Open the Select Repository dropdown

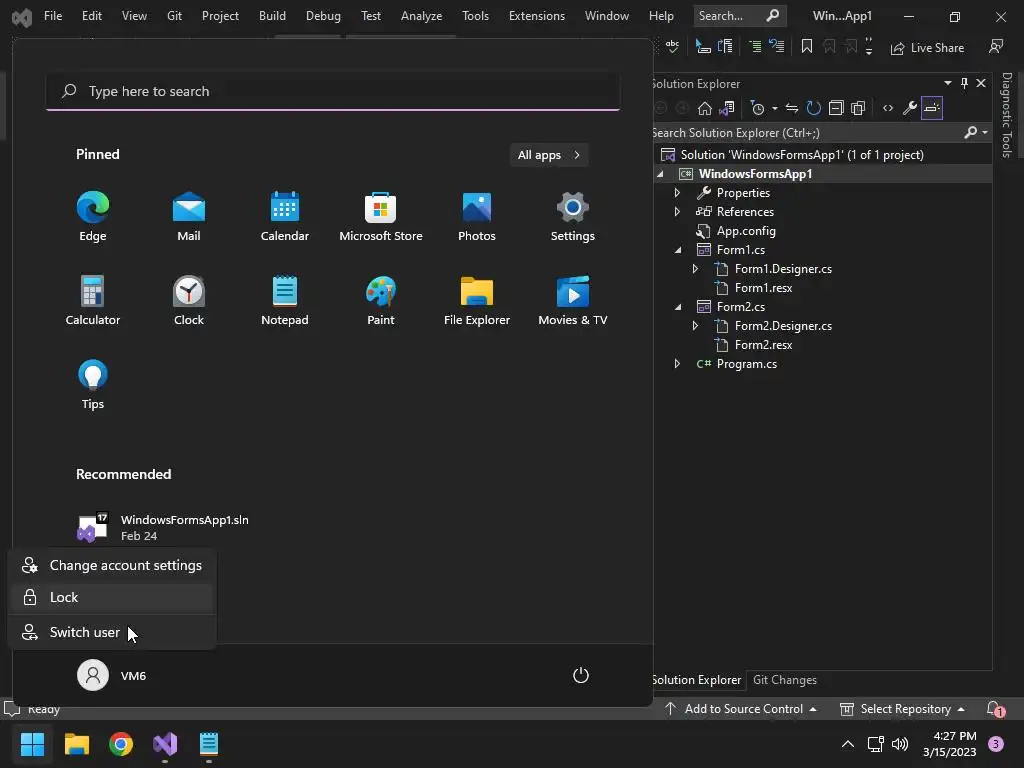pyautogui.click(x=902, y=709)
